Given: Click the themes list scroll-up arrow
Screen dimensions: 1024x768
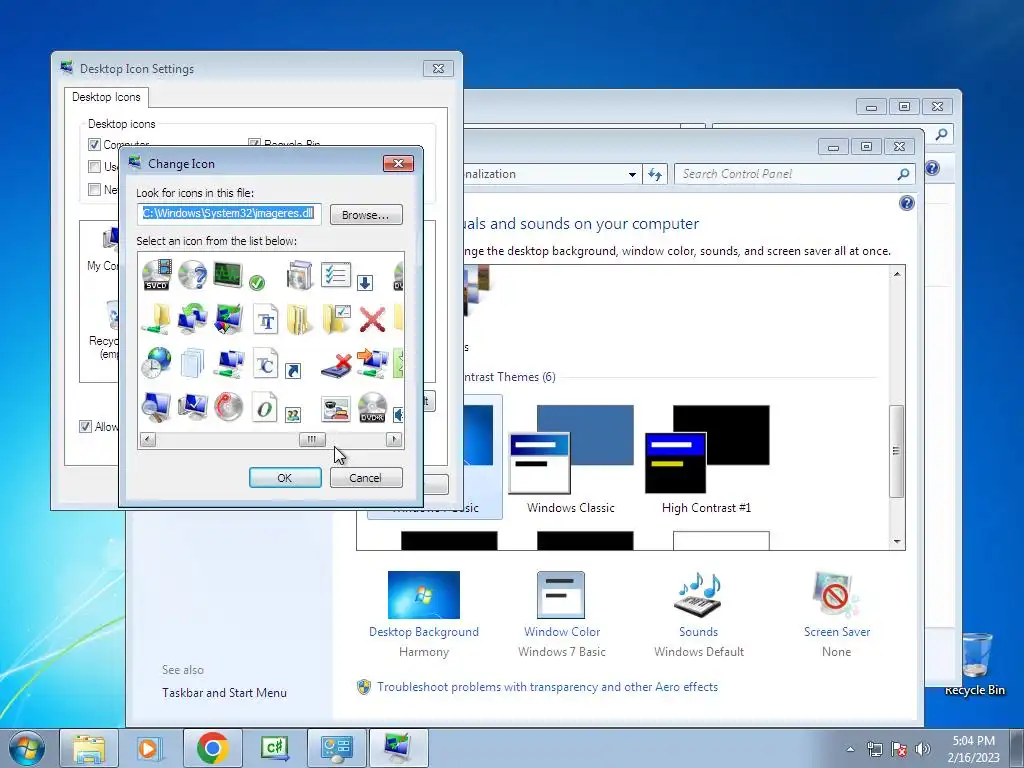Looking at the screenshot, I should [x=897, y=274].
